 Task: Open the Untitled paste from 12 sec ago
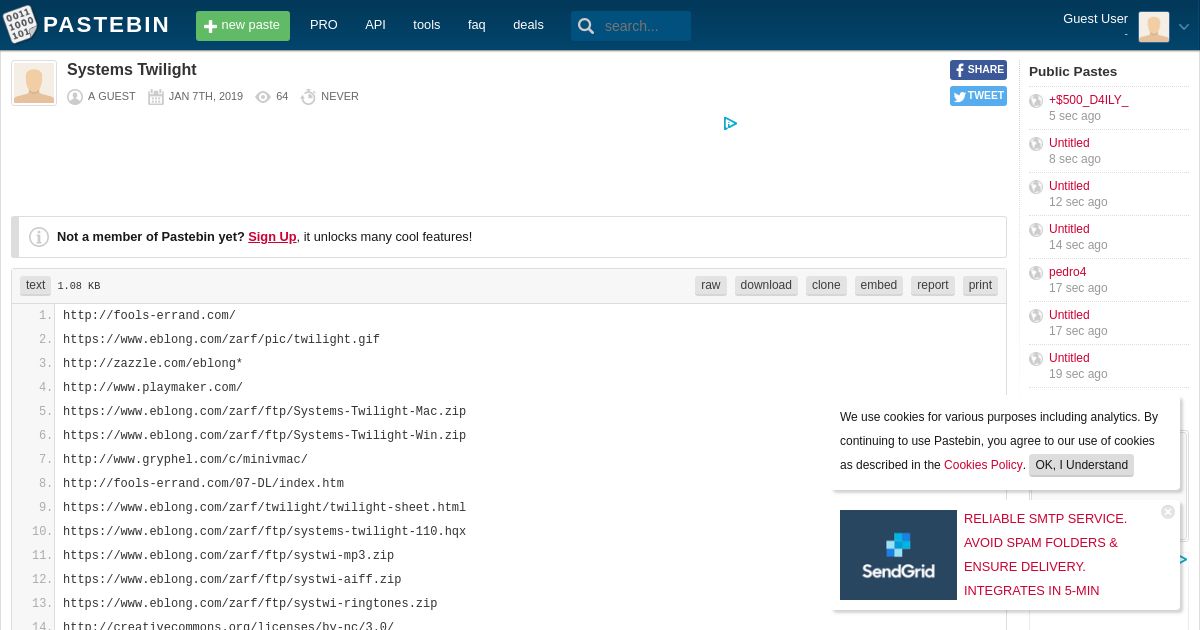pyautogui.click(x=1069, y=186)
